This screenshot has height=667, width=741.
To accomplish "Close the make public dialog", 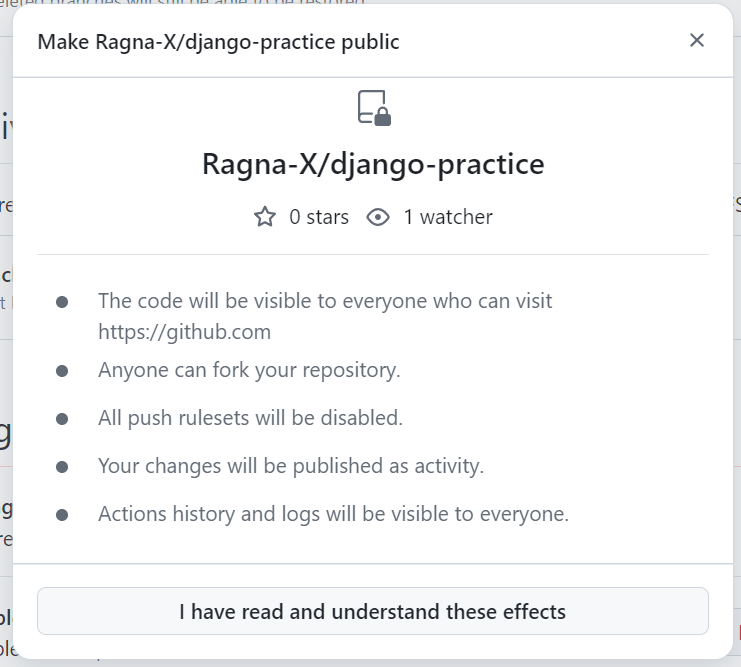I will coord(697,41).
